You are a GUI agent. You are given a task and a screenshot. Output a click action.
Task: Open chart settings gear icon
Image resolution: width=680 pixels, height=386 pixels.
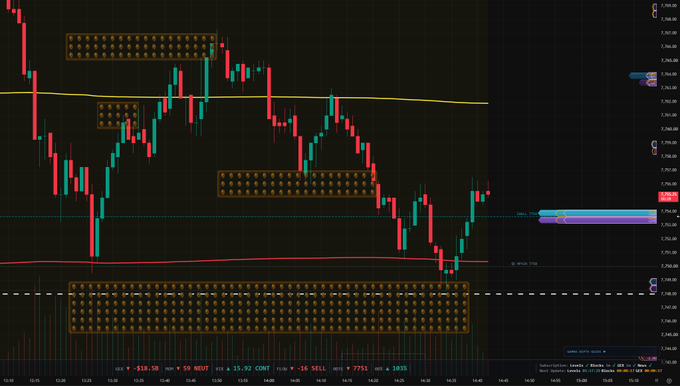669,381
